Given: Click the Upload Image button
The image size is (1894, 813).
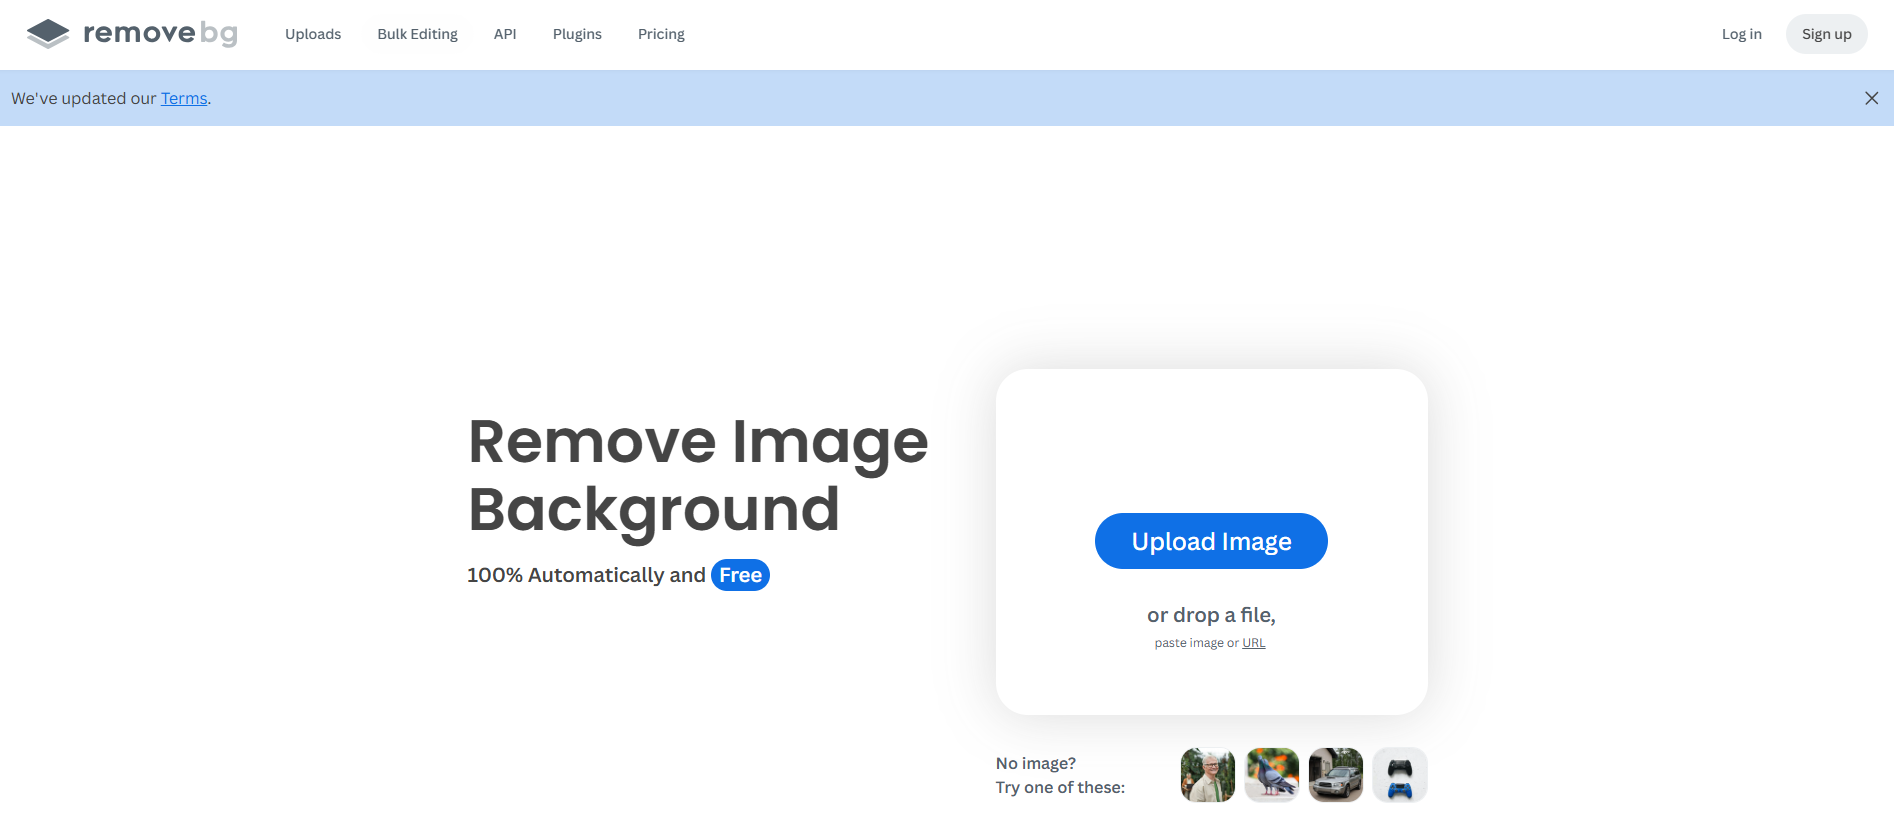Looking at the screenshot, I should (1211, 541).
